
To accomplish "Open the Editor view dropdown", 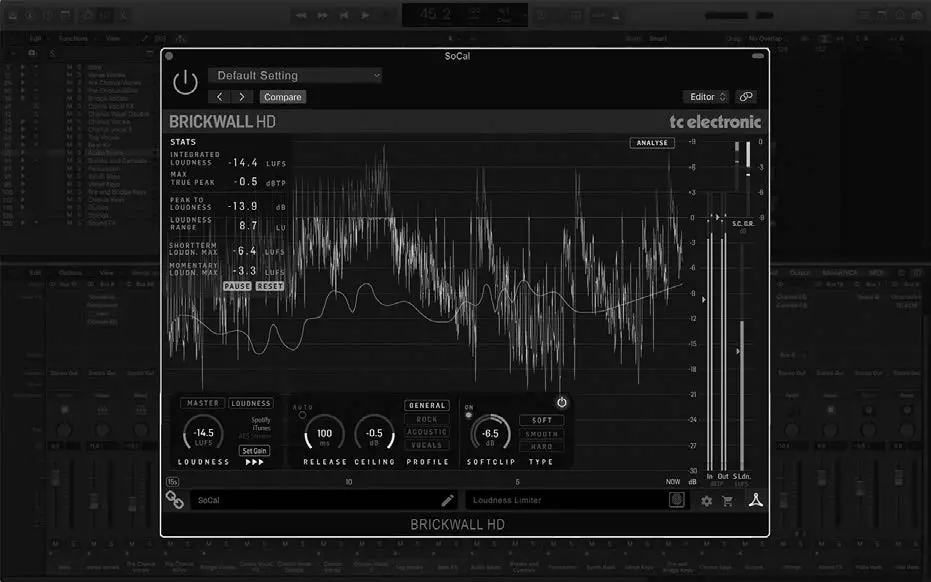I will click(x=707, y=97).
